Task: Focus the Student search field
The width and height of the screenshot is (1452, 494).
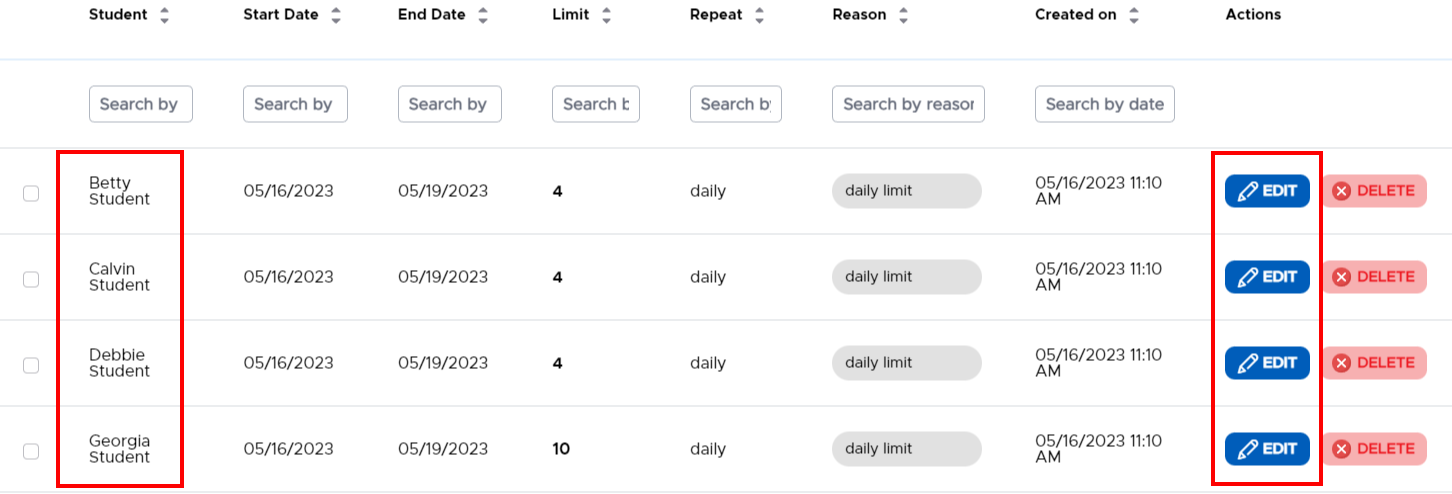Action: [140, 104]
